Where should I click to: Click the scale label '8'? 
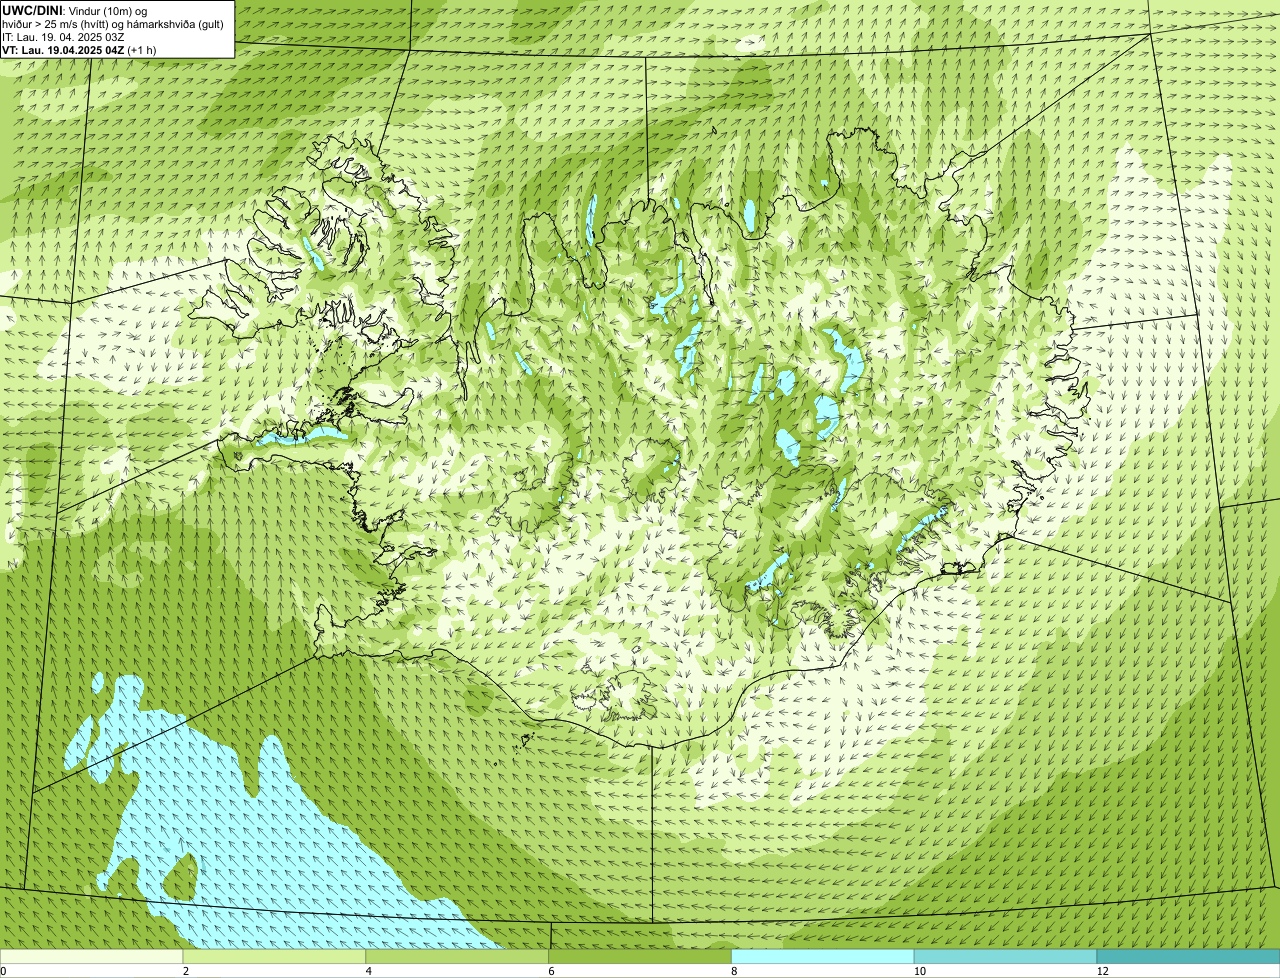coord(734,971)
